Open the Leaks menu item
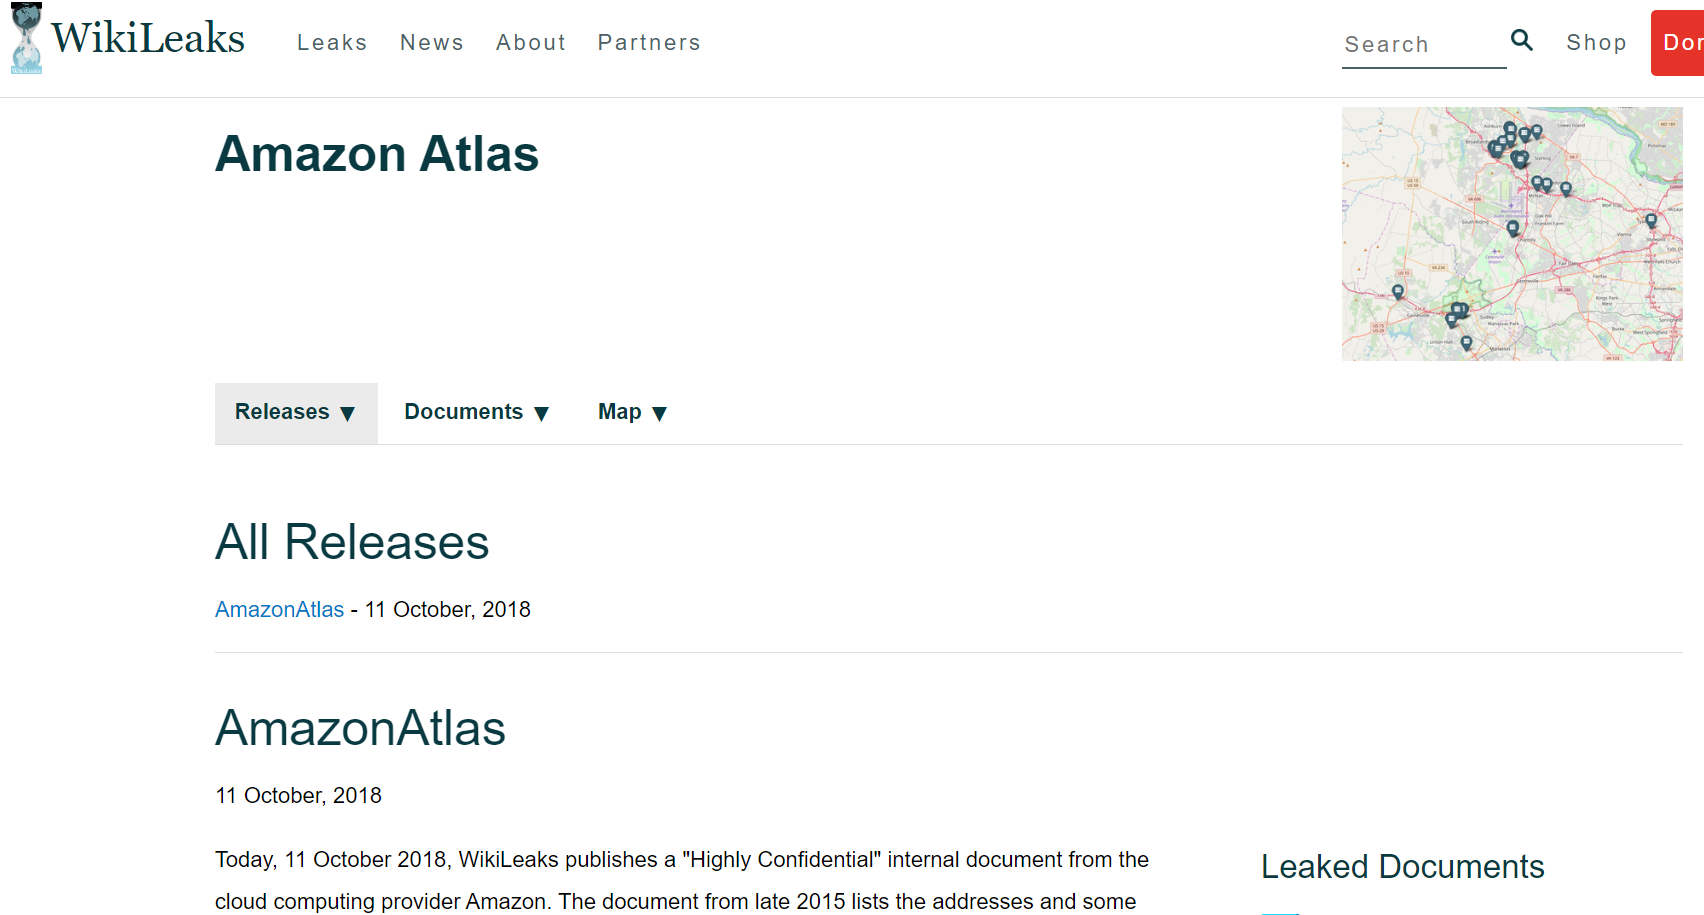 pos(332,43)
